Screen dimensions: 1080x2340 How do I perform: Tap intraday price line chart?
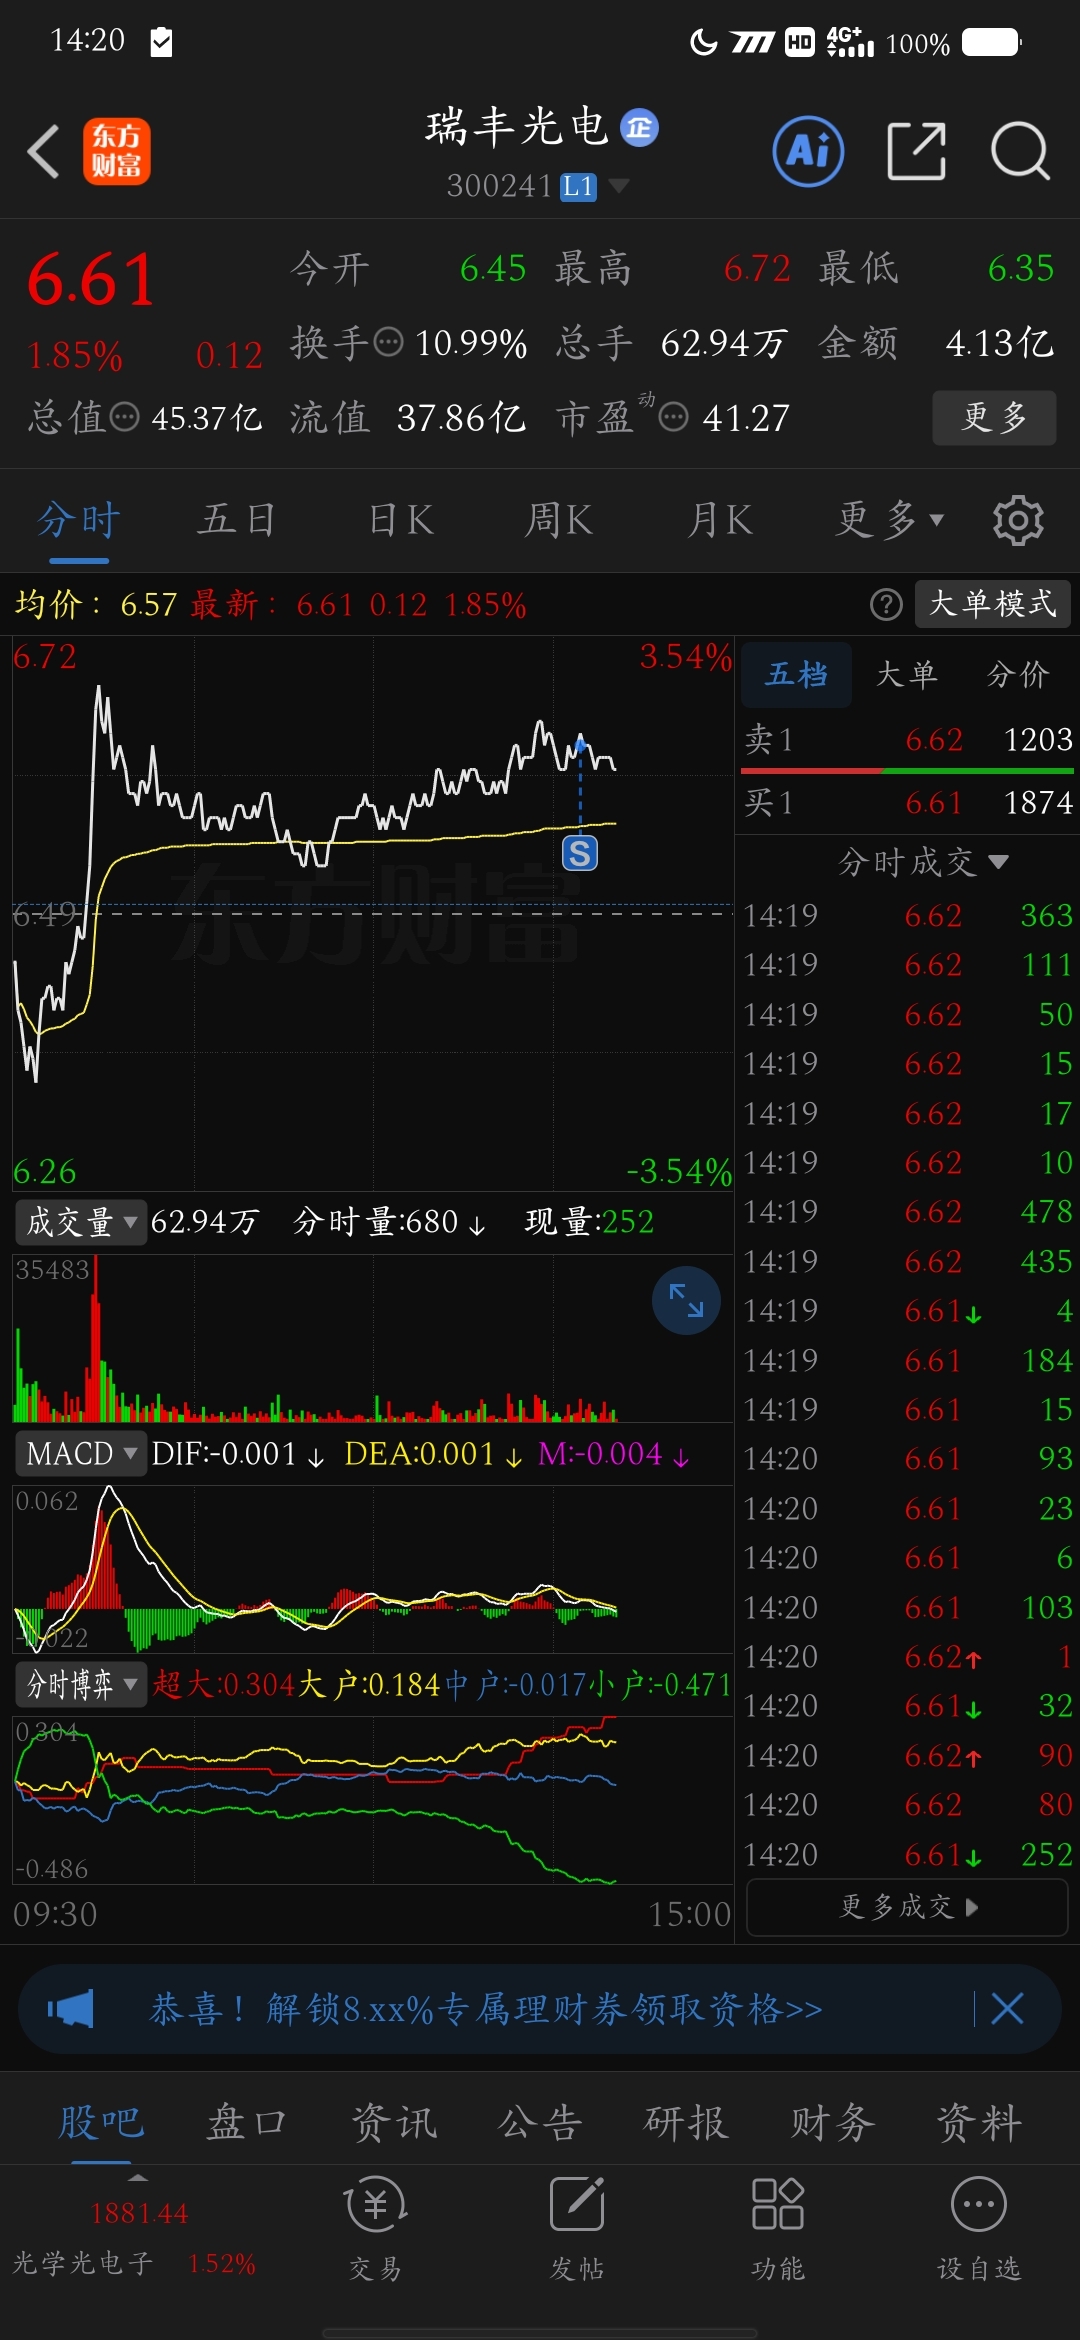(373, 913)
